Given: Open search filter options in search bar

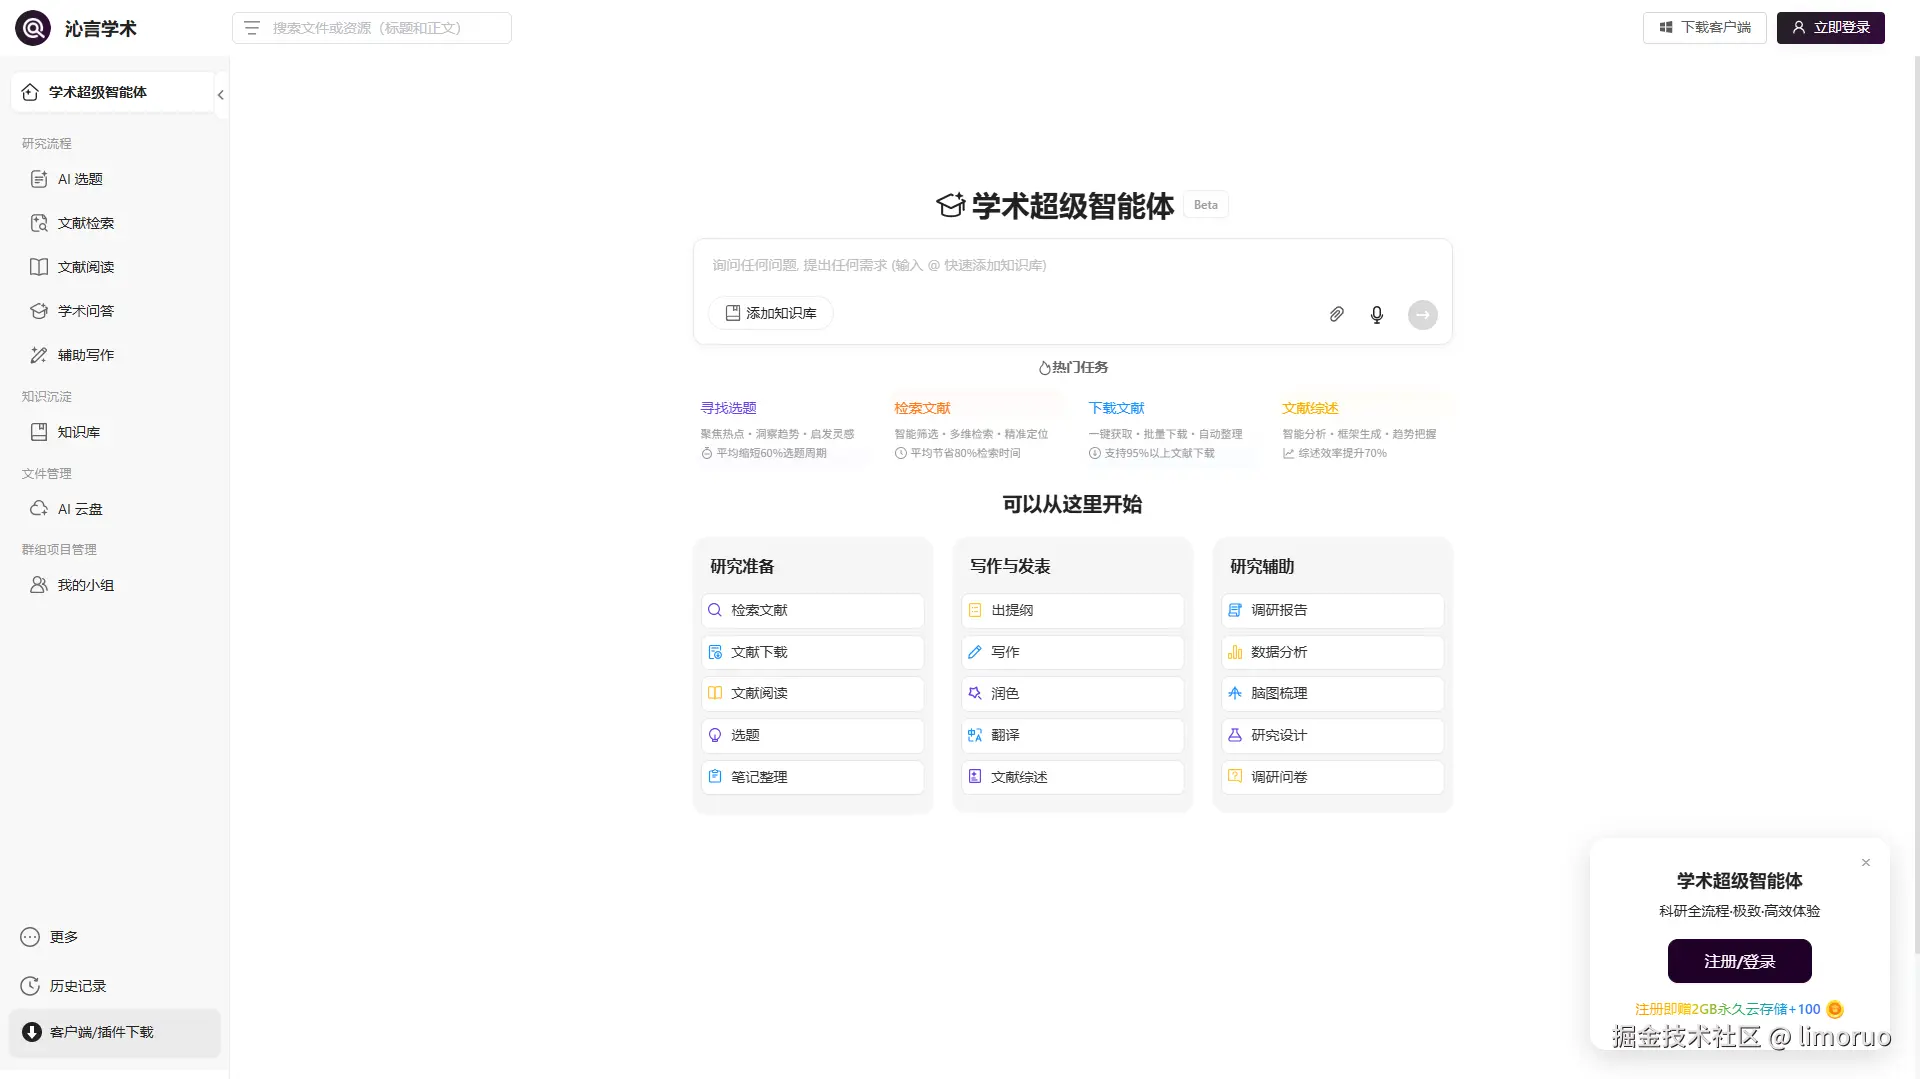Looking at the screenshot, I should [252, 28].
